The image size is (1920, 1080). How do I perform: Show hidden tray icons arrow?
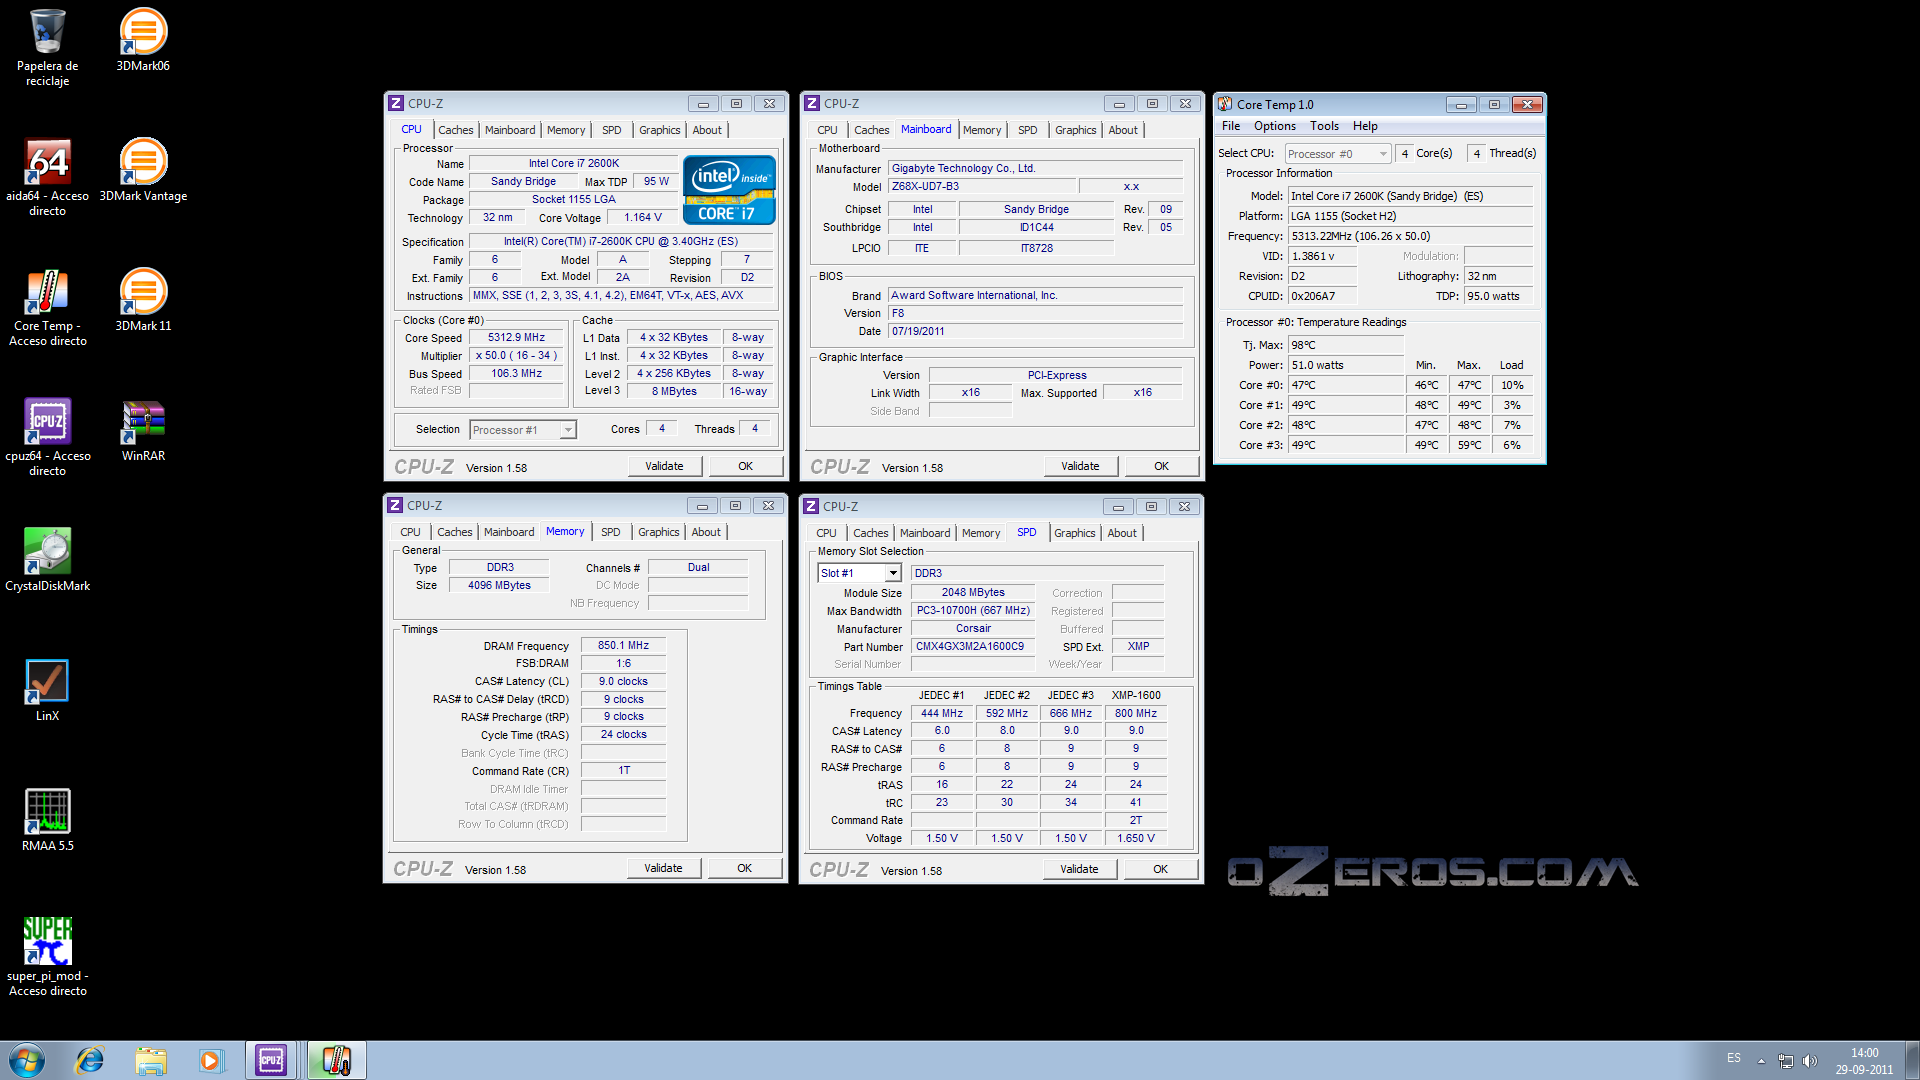[1761, 1061]
